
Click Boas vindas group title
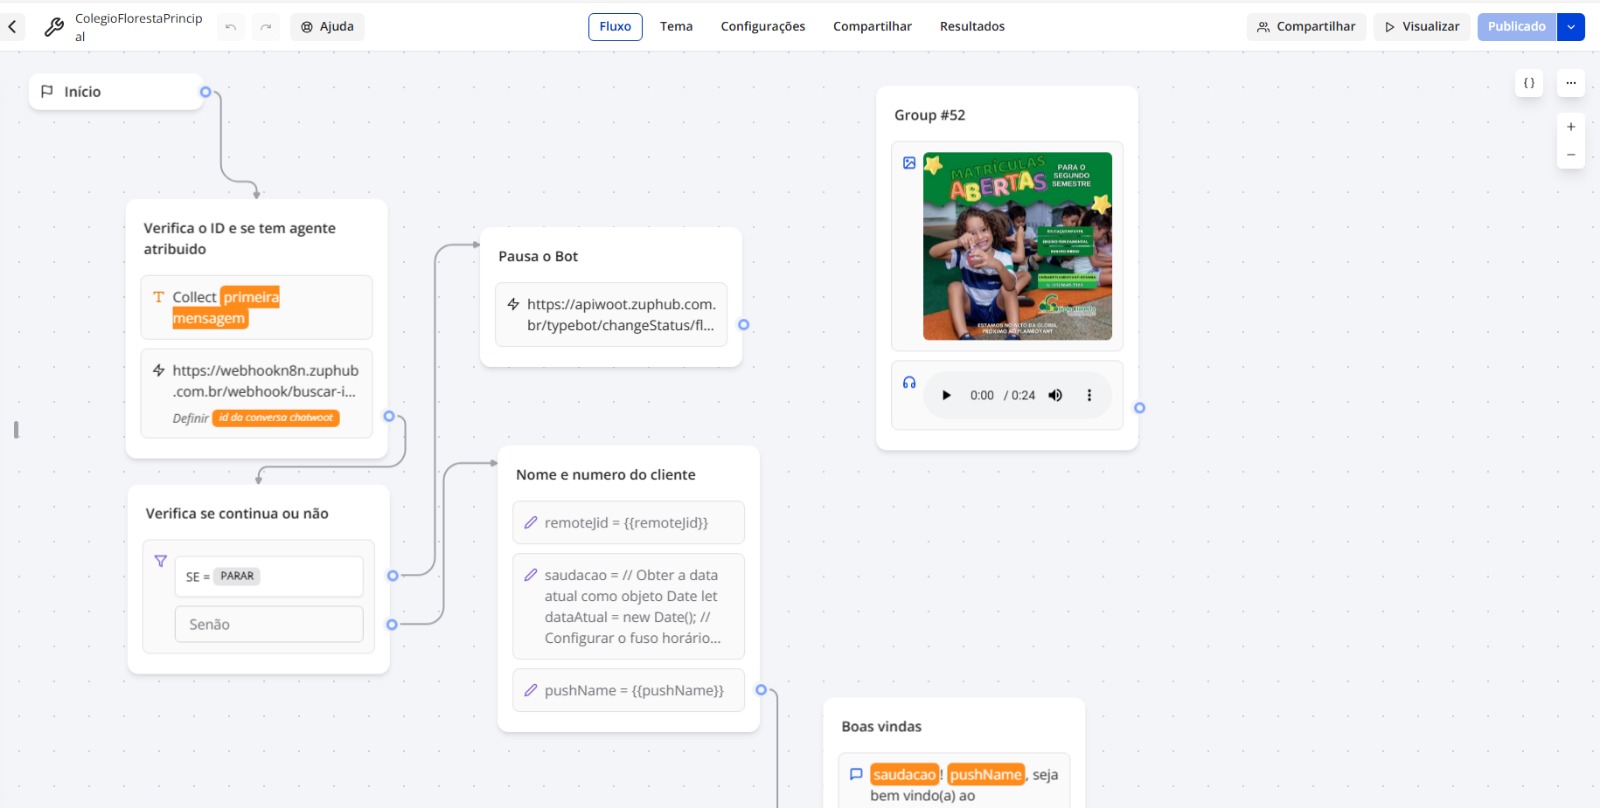coord(881,727)
